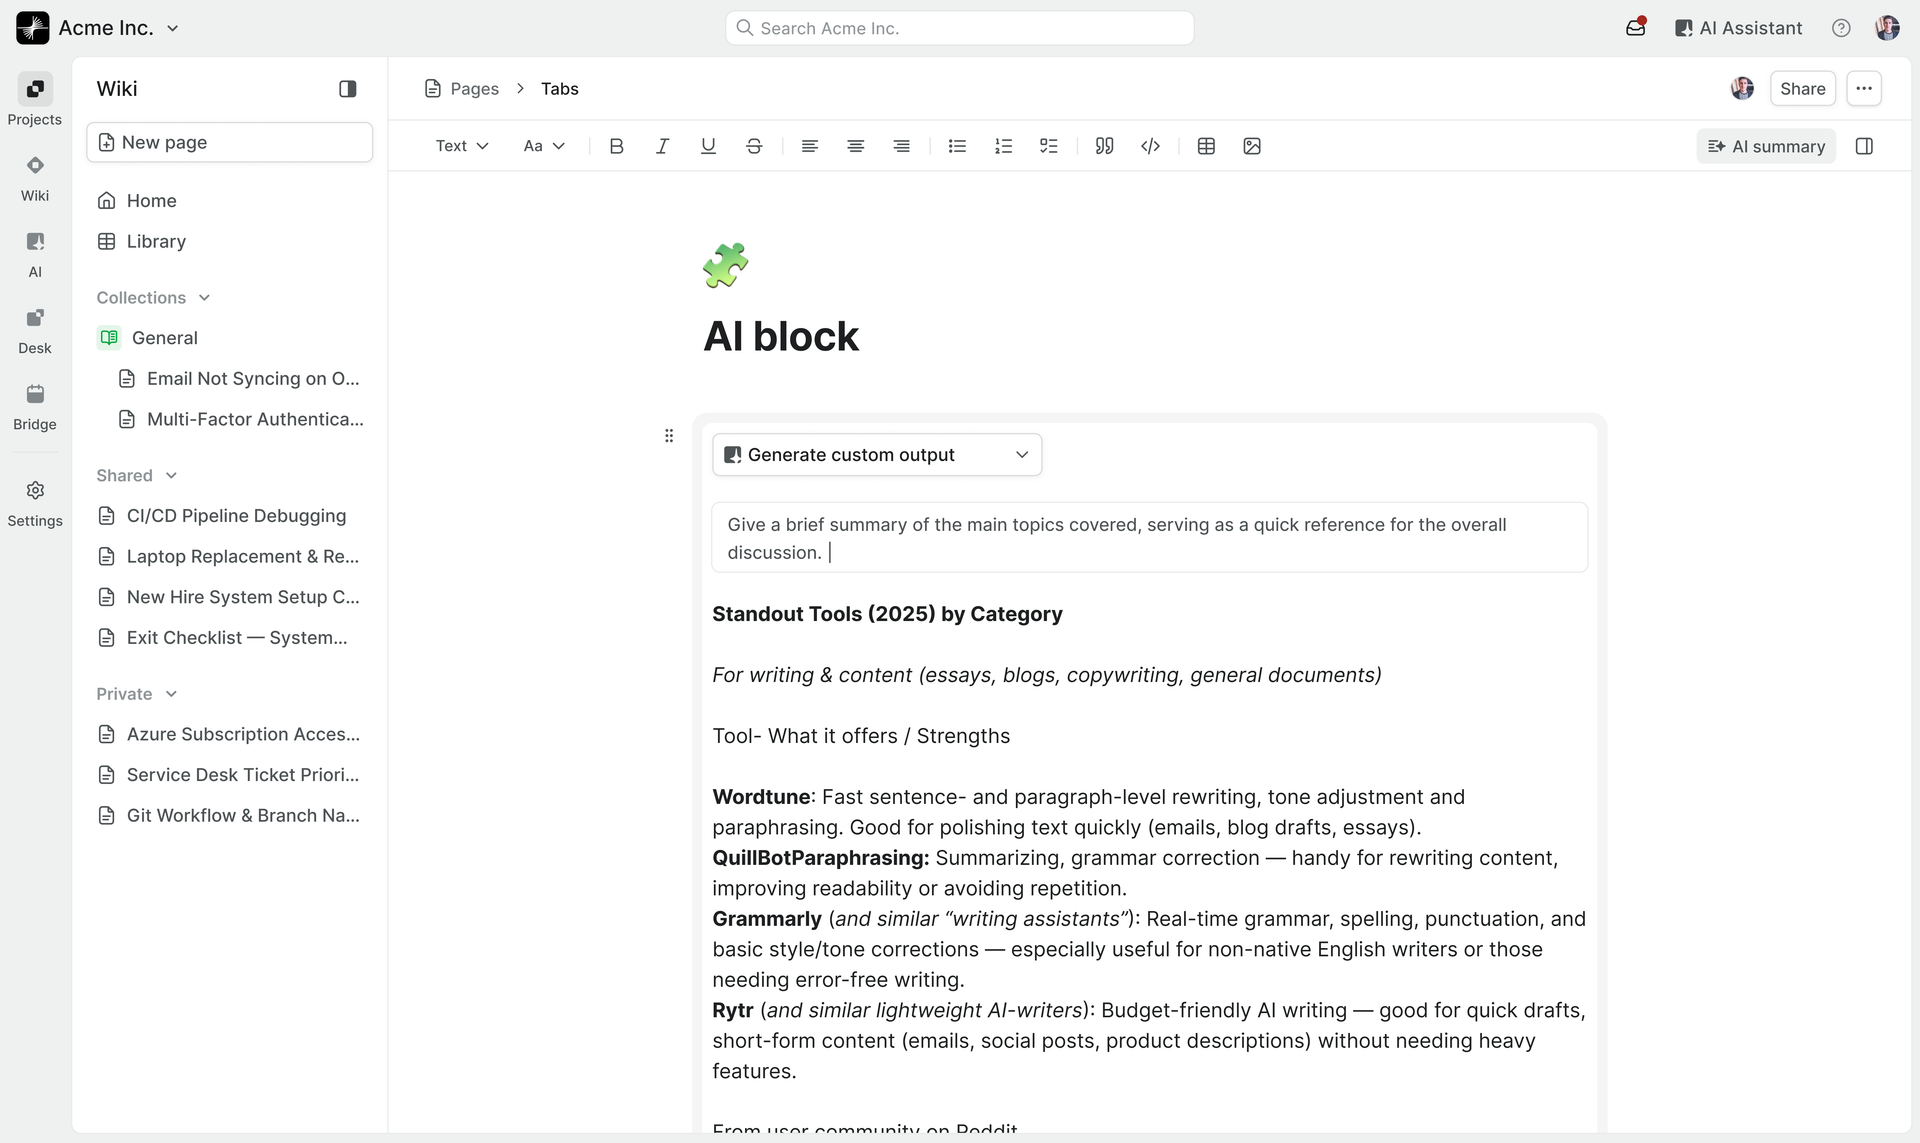The image size is (1920, 1143).
Task: Apply italic formatting
Action: coord(662,146)
